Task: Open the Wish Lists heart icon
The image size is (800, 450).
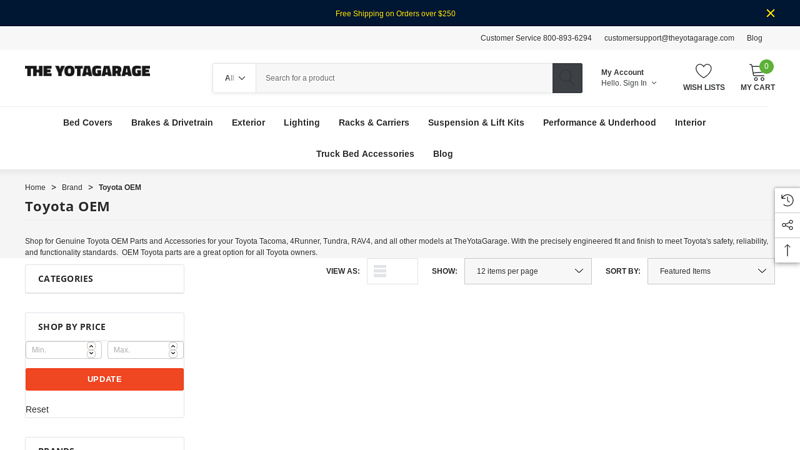Action: tap(703, 72)
